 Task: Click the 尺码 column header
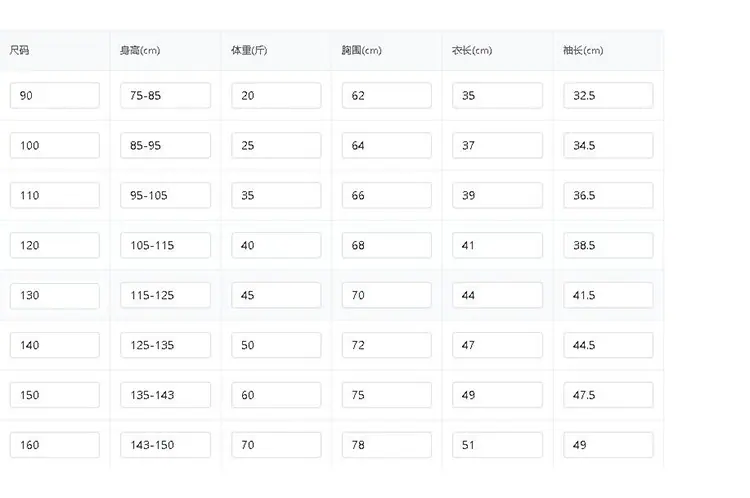click(19, 50)
